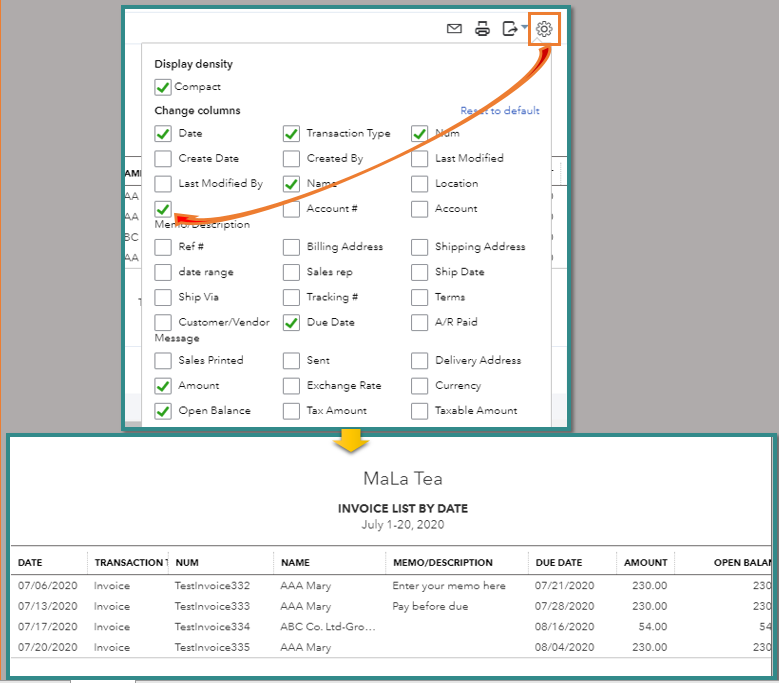The image size is (779, 683).
Task: Enable the Terms column checkbox
Action: [x=419, y=297]
